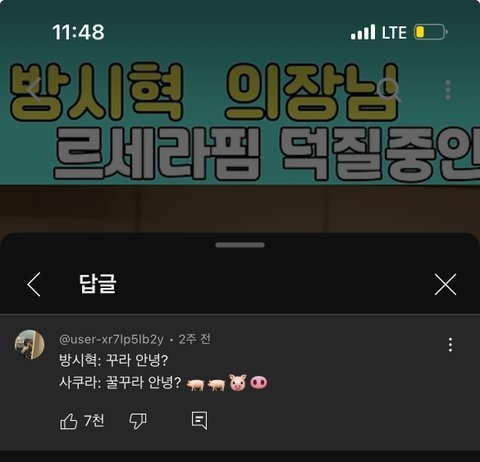Tap the 답글 header title
The image size is (480, 462).
[x=98, y=284]
